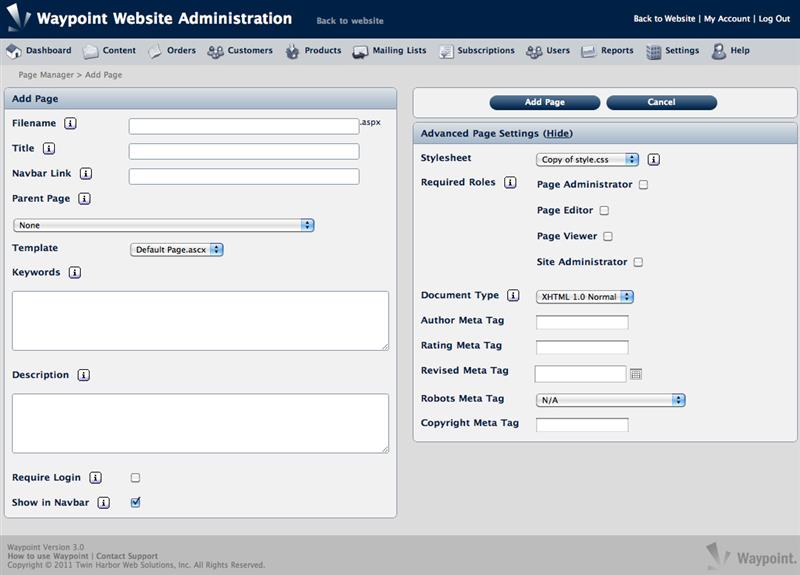Click the Log Out link

(774, 19)
